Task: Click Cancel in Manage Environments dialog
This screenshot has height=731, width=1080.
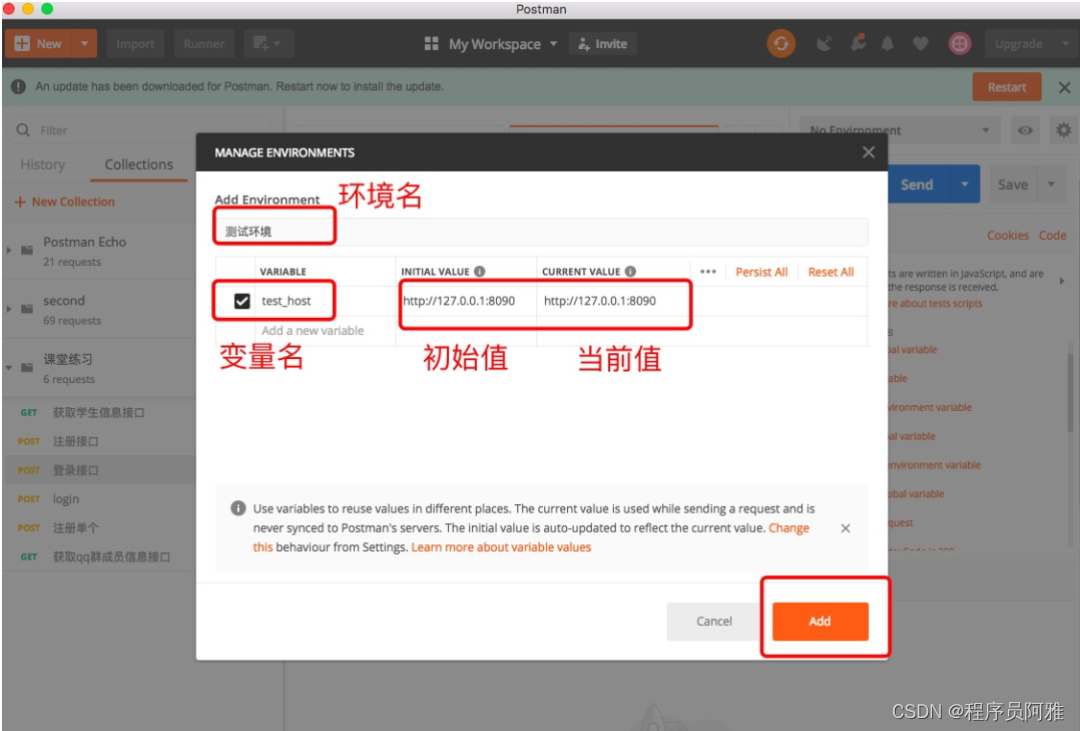Action: 714,621
